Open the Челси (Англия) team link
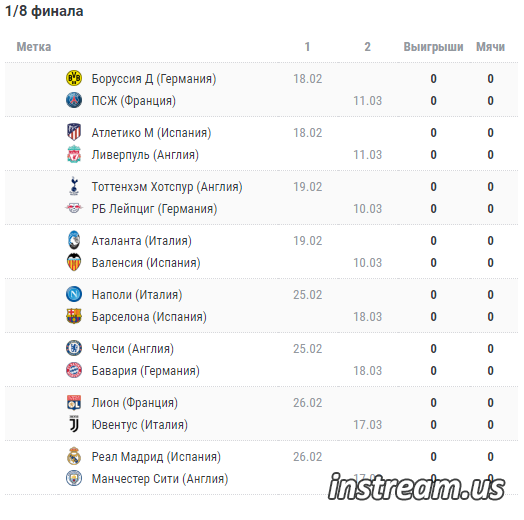 click(x=133, y=349)
